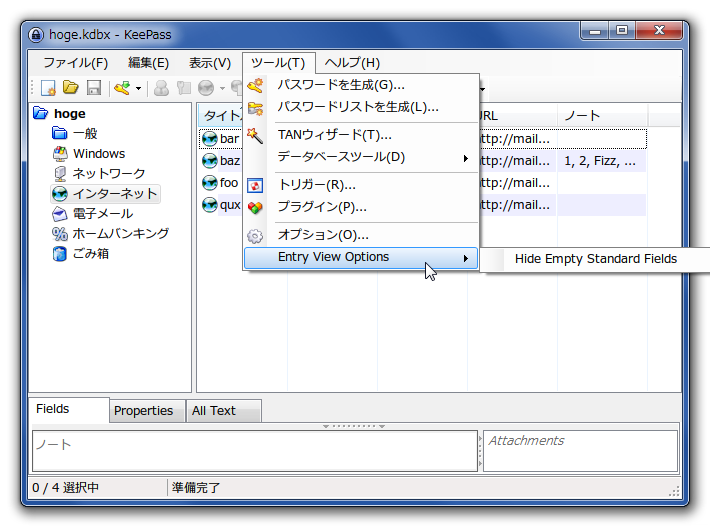Click the Open database folder icon

[71, 87]
